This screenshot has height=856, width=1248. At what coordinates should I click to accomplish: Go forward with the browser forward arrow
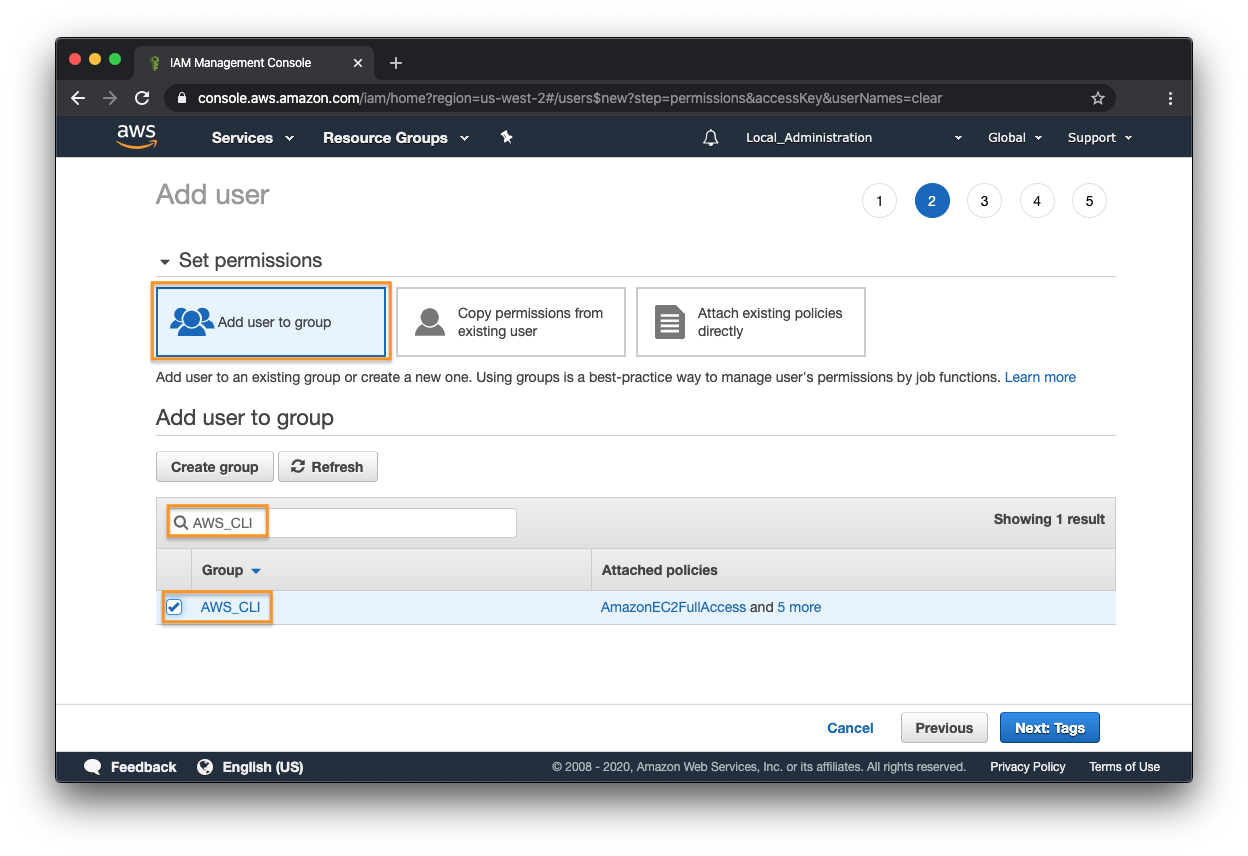click(x=110, y=98)
